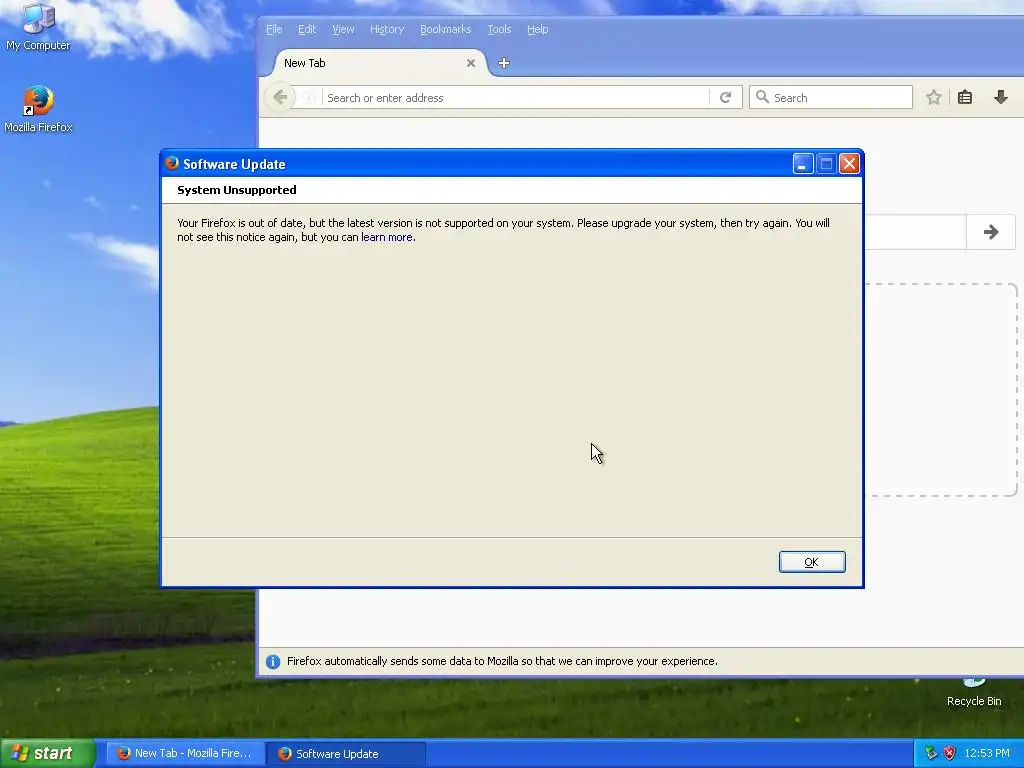The height and width of the screenshot is (768, 1024).
Task: Open the View menu in Firefox
Action: pyautogui.click(x=343, y=29)
